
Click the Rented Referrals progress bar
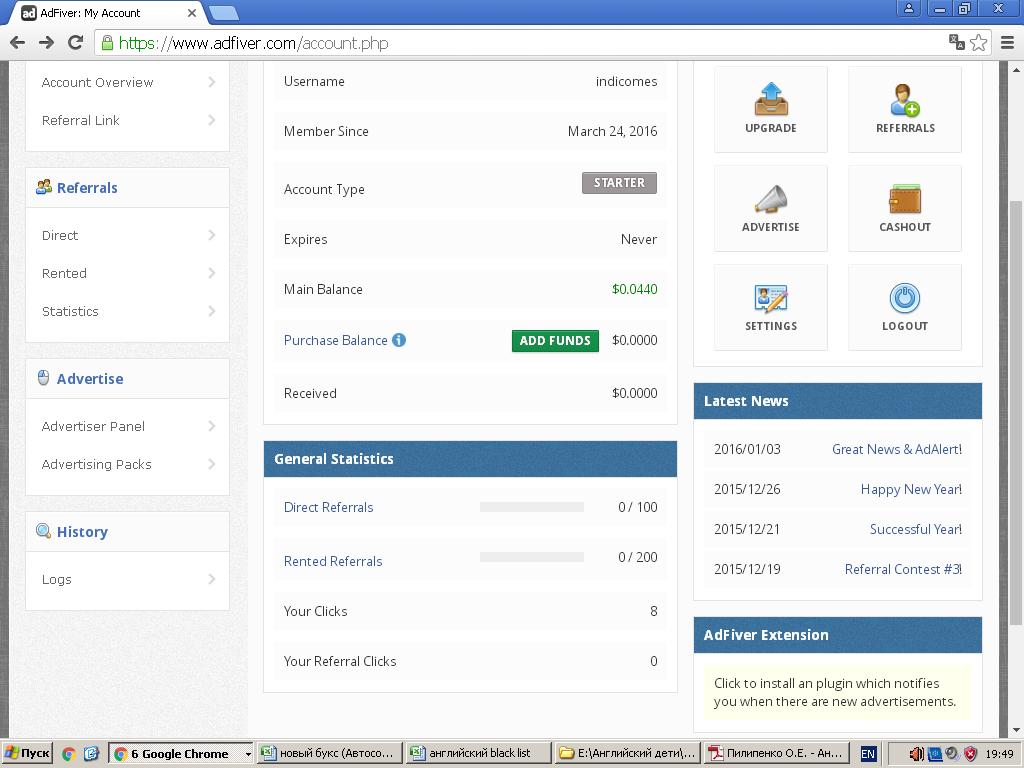(532, 557)
